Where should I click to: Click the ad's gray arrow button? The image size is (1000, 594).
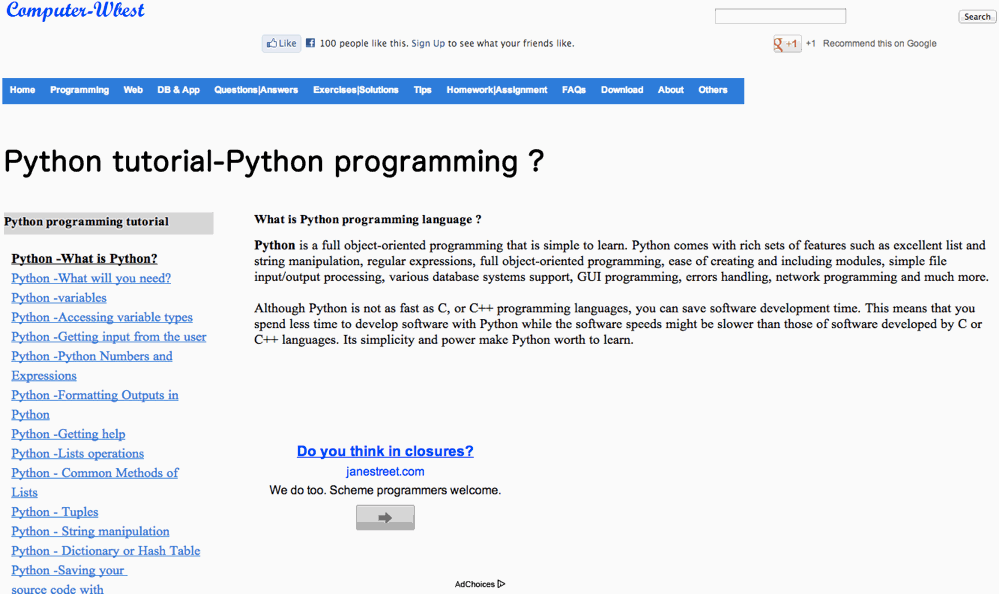385,517
